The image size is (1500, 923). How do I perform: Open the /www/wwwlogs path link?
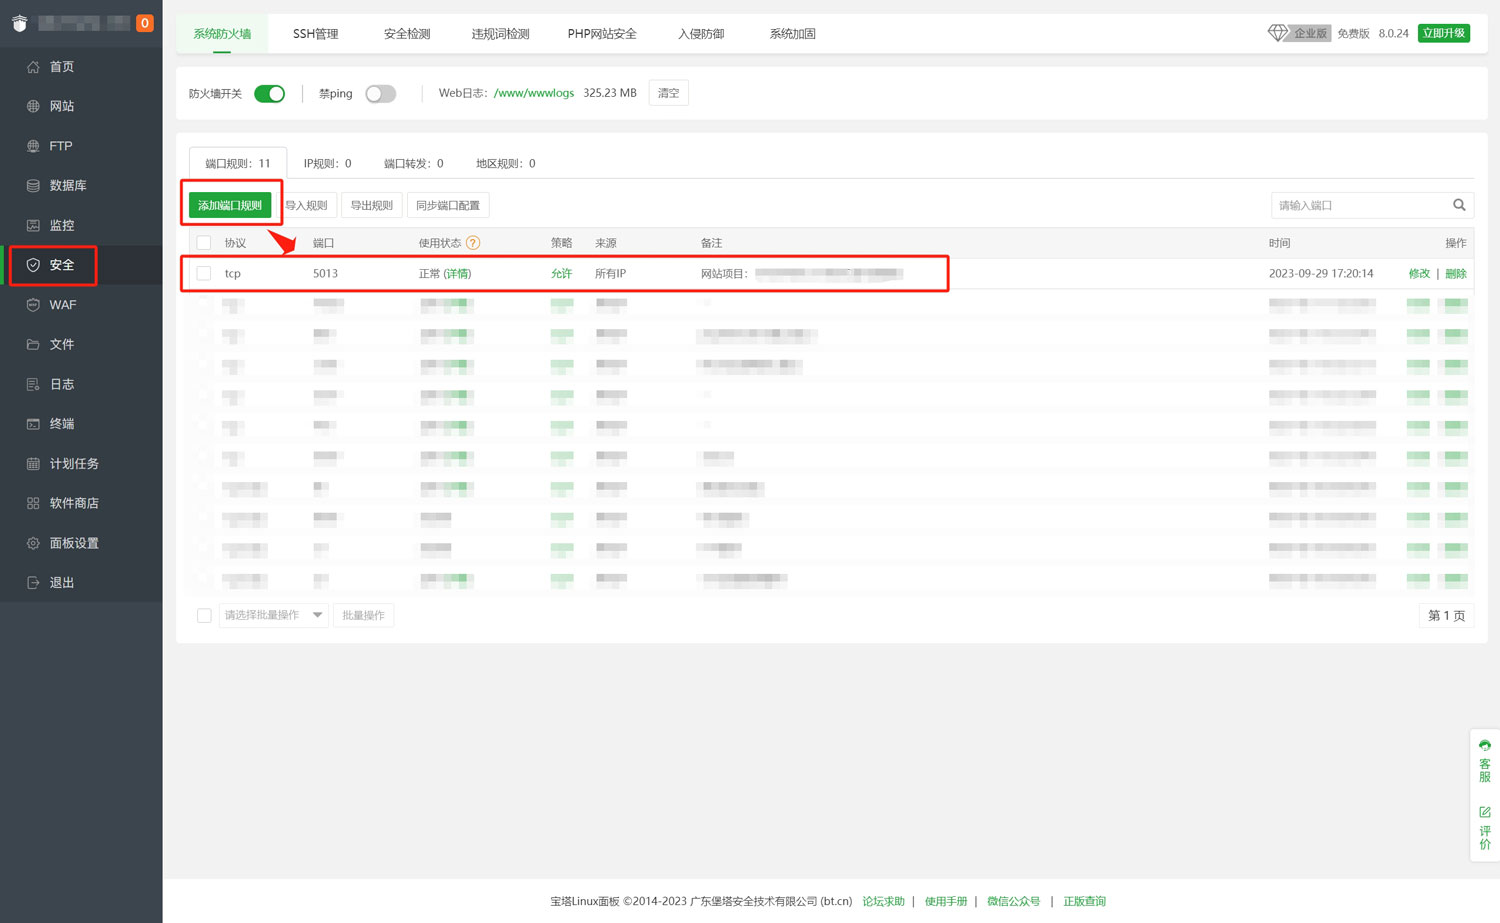coord(534,93)
